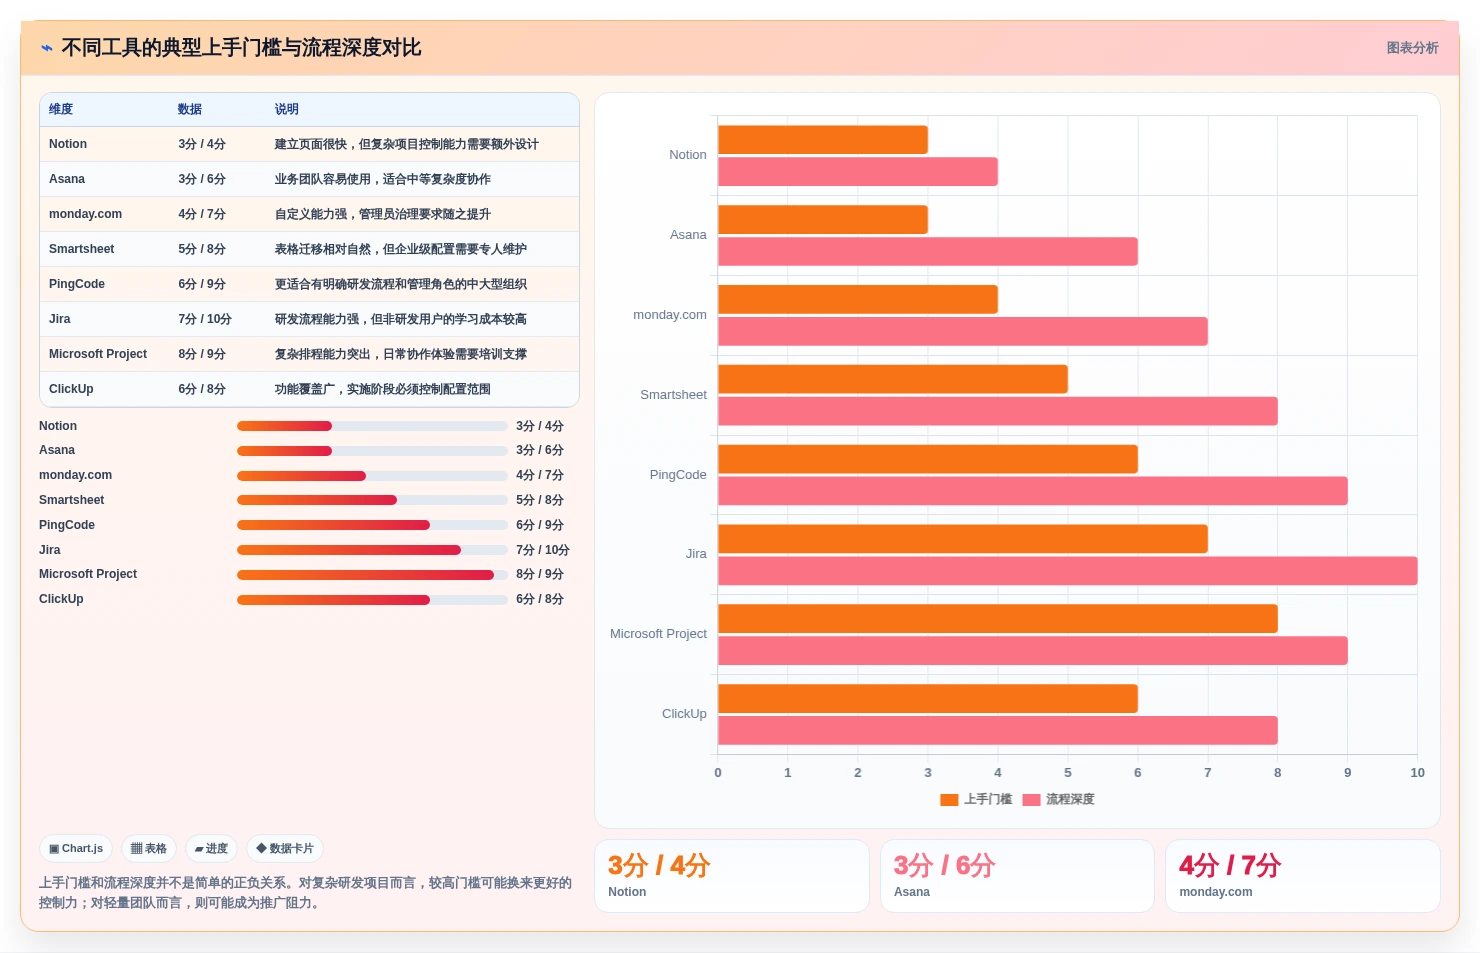Open the monday.com 4分 / 7分 data card
Viewport: 1480px width, 953px height.
coord(1303,876)
